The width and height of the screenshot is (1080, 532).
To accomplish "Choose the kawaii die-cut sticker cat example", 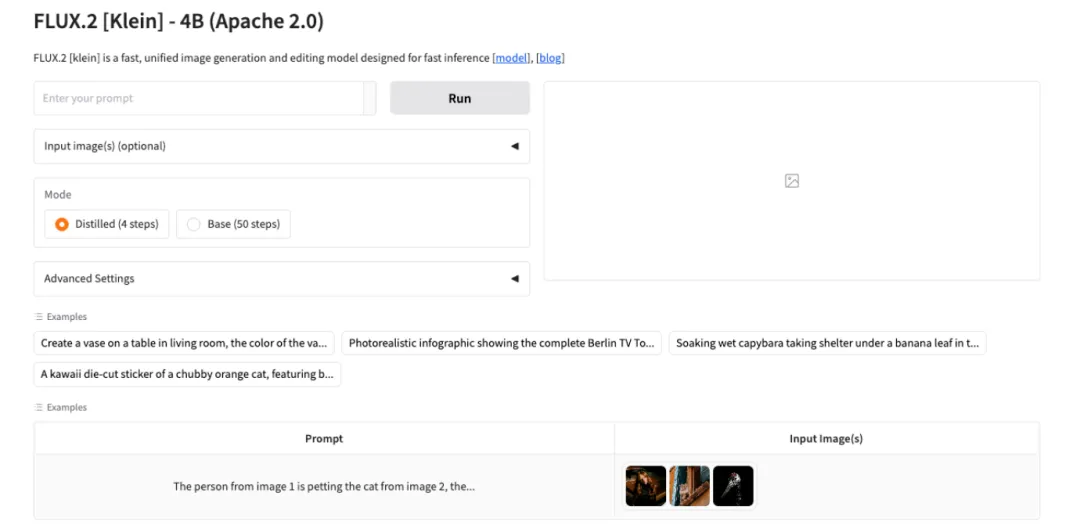I will [x=187, y=374].
